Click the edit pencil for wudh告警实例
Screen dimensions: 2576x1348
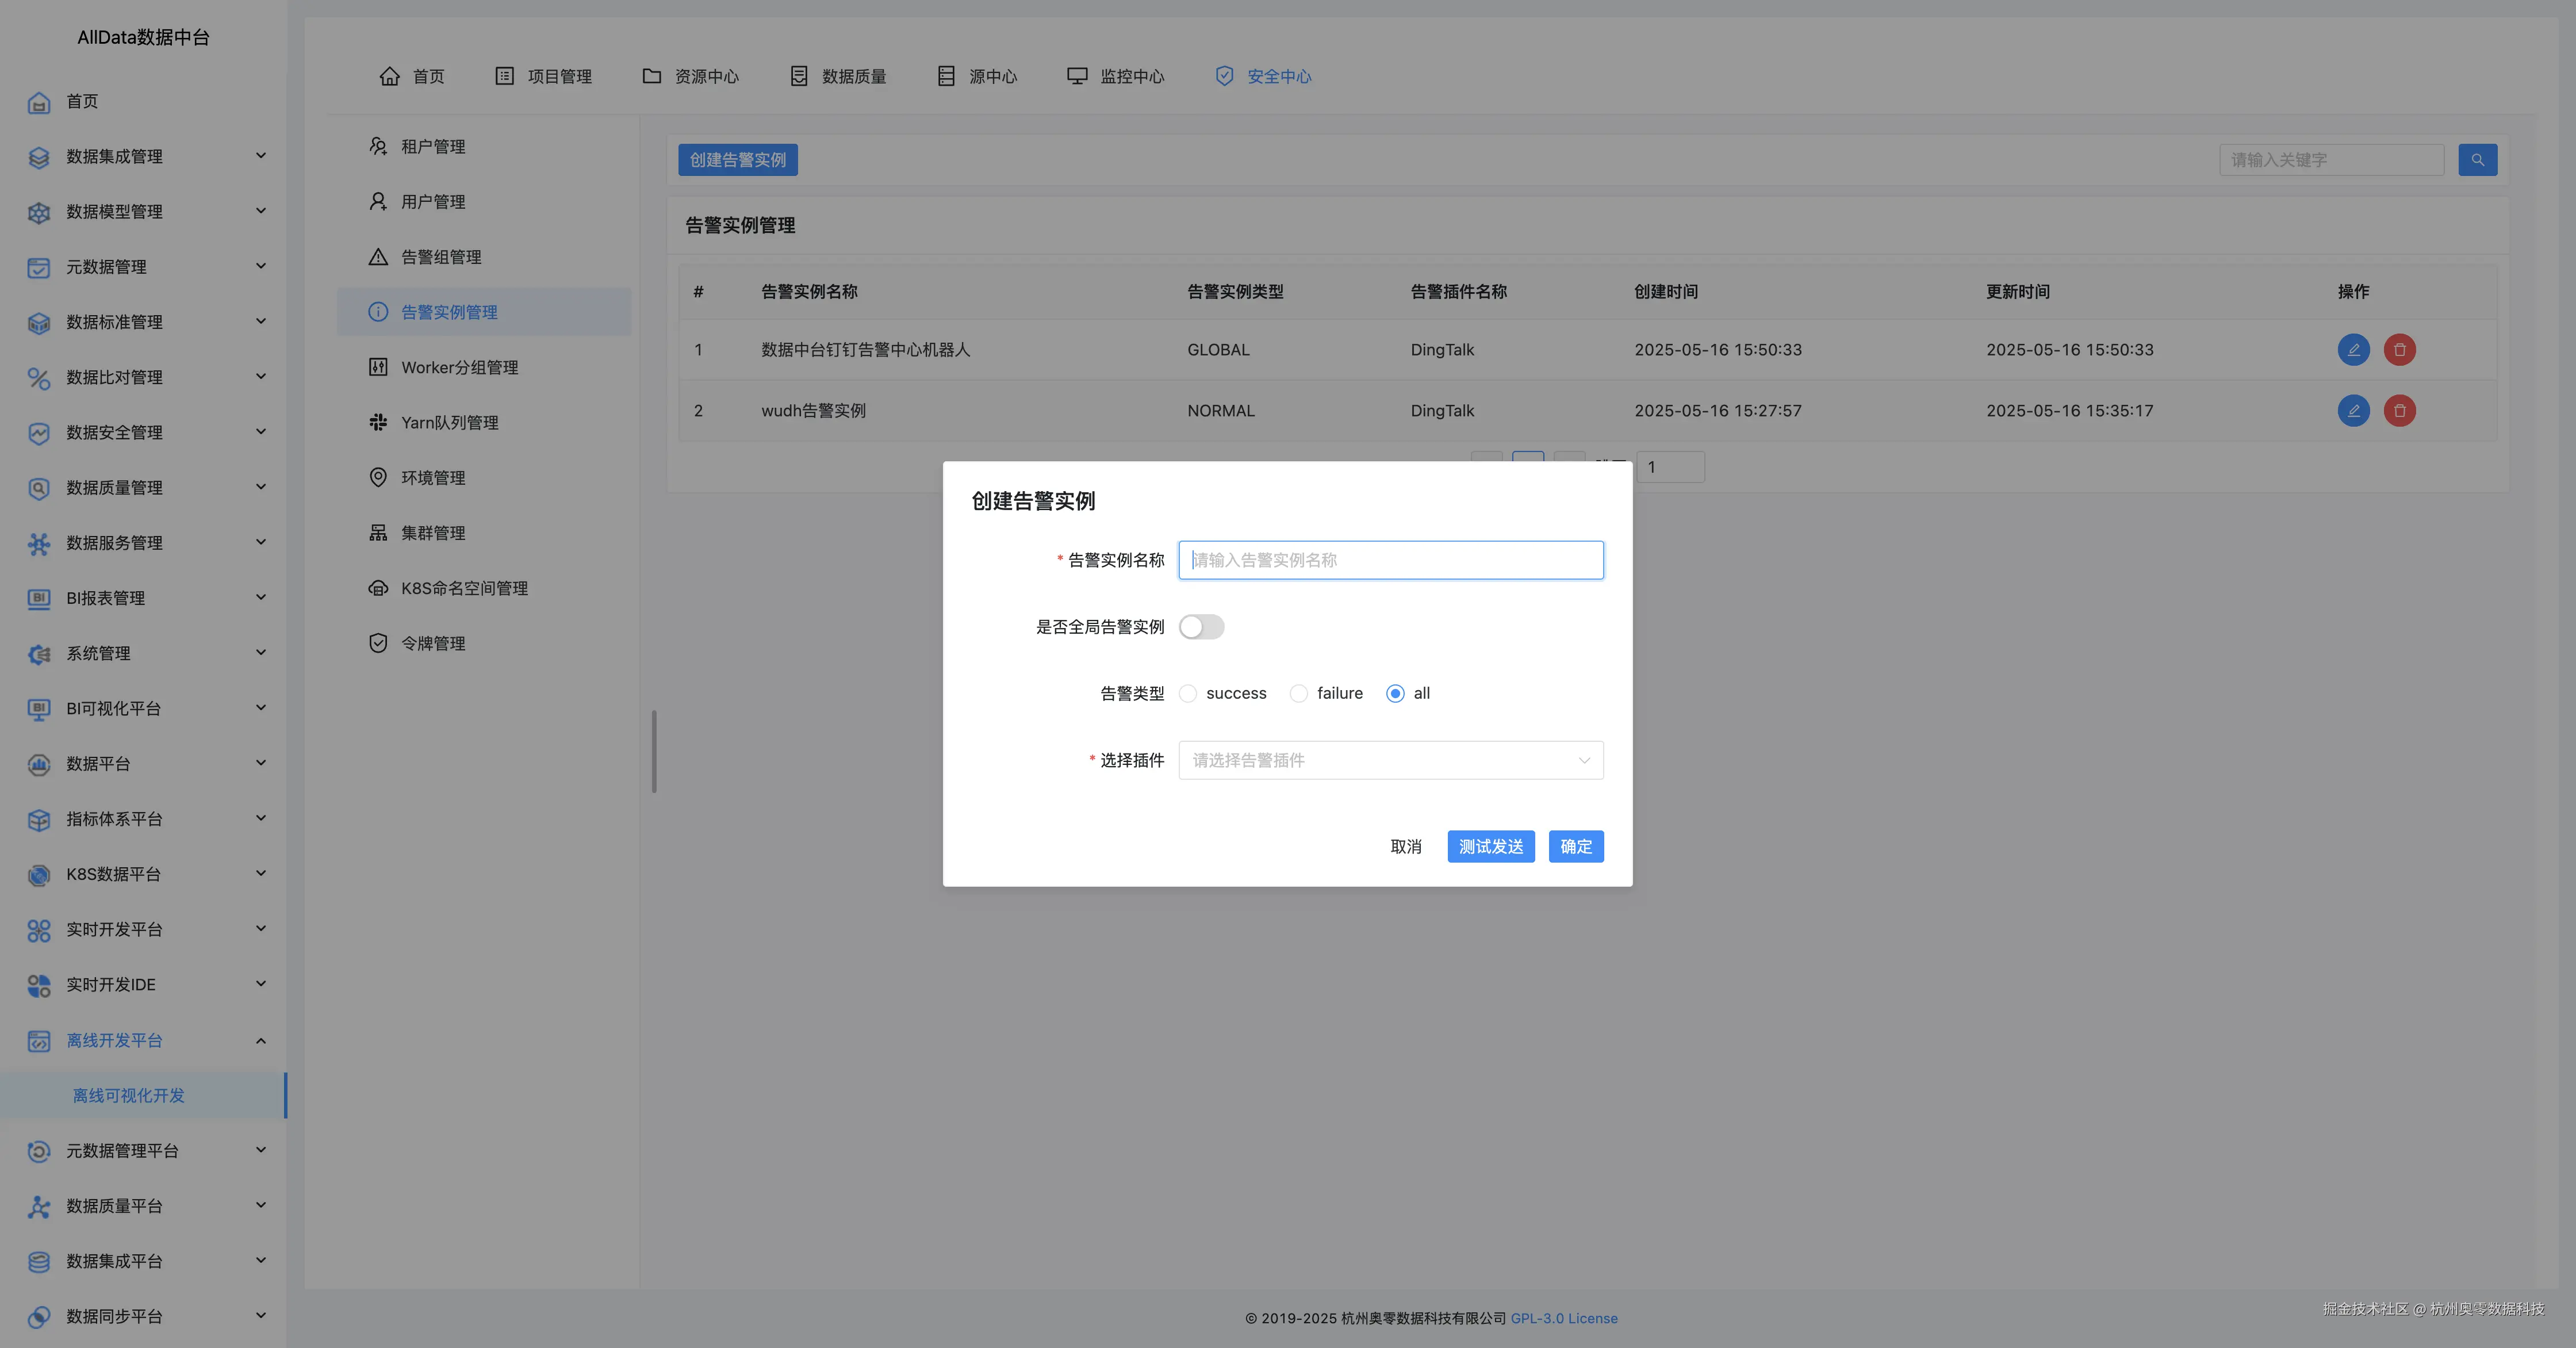[2354, 410]
